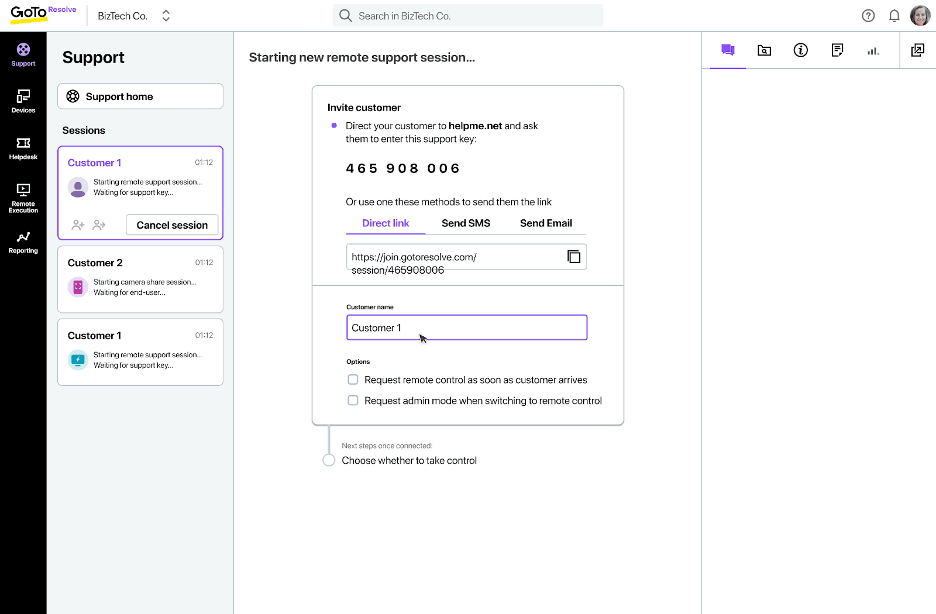Pop out the session window
Screen dimensions: 936x614
tap(917, 49)
